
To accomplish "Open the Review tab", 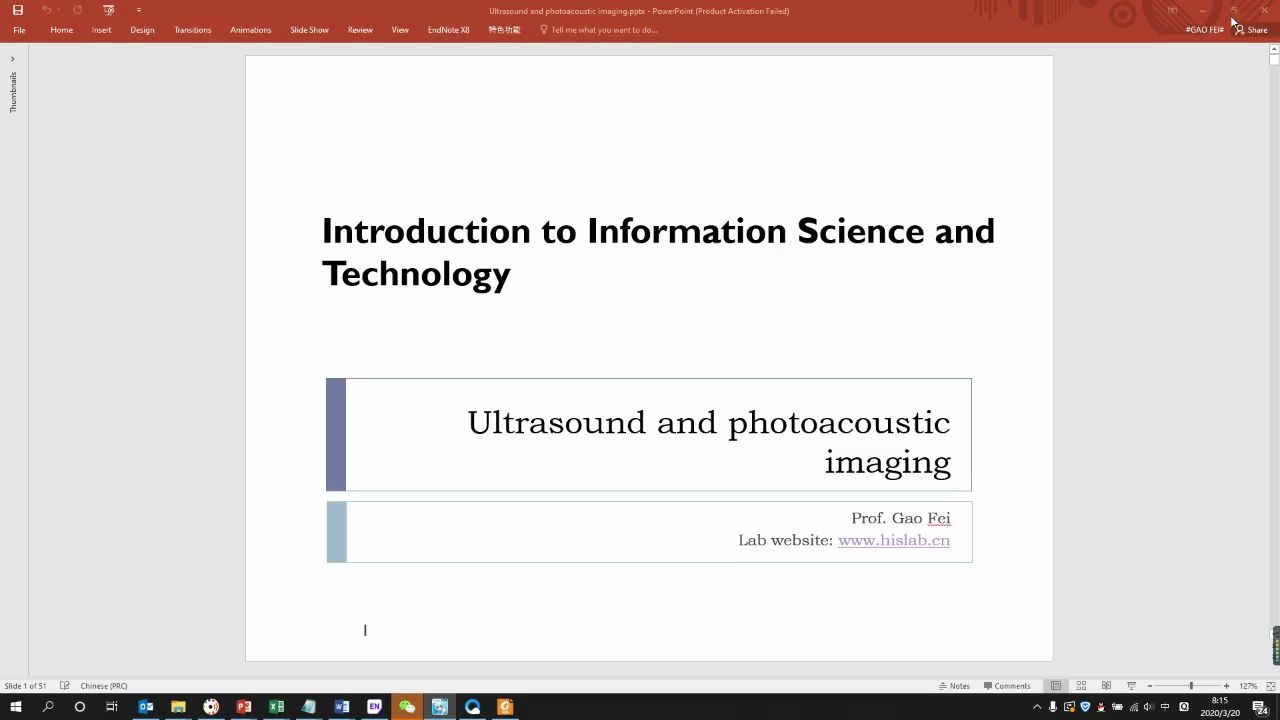I will (360, 30).
